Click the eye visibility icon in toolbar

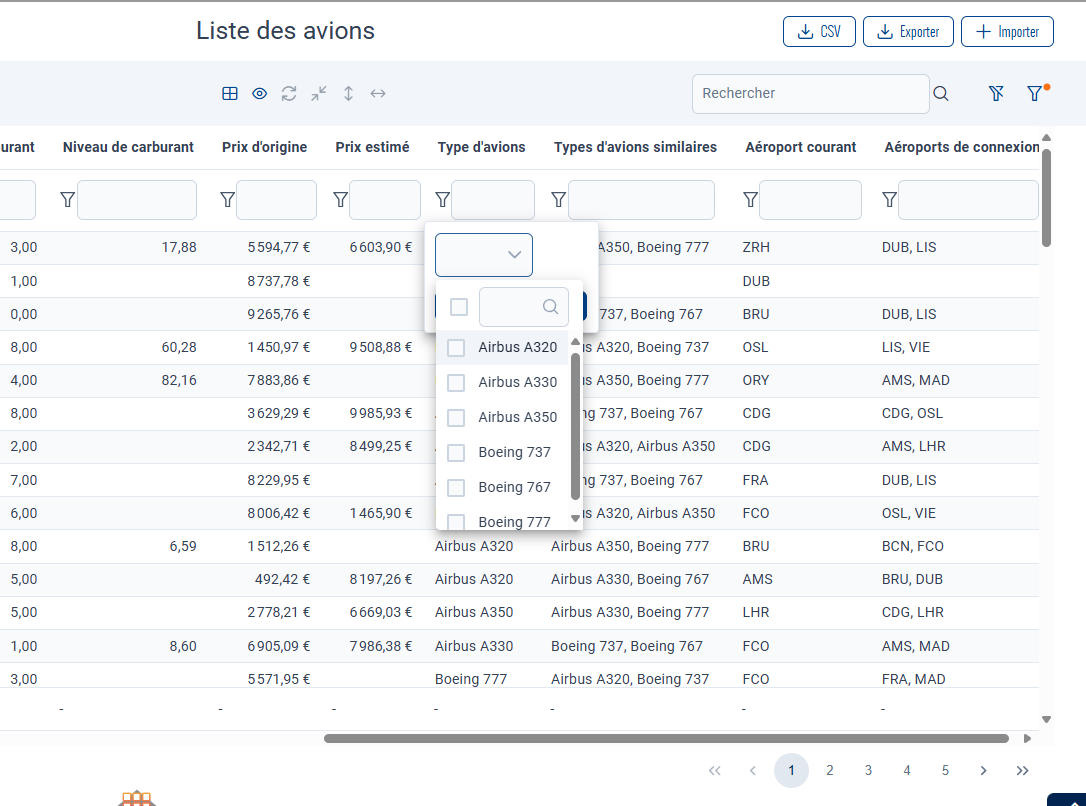tap(259, 93)
